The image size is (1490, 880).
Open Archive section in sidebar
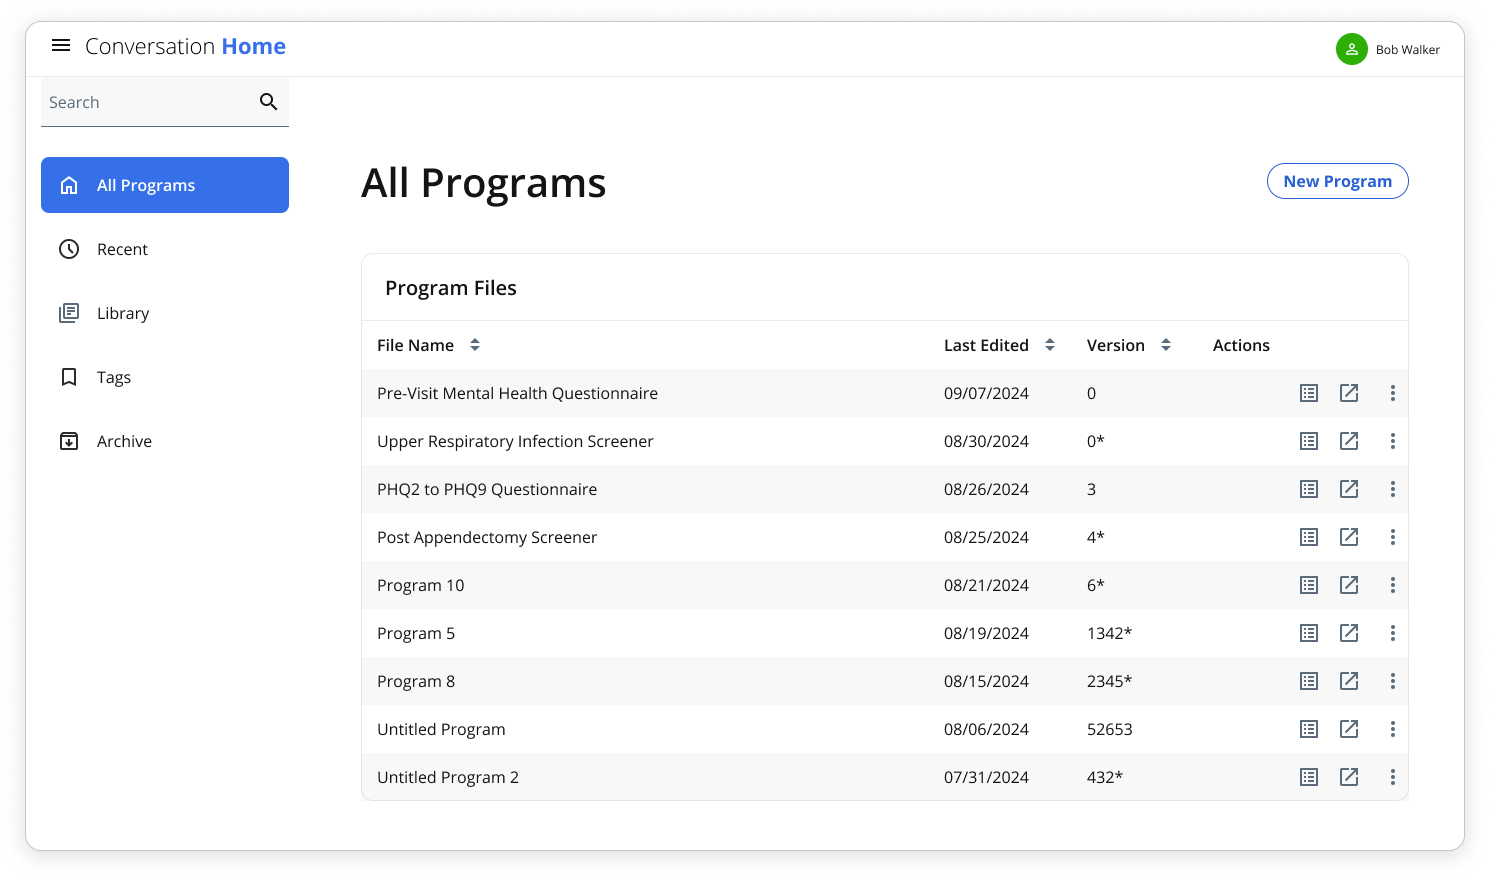point(165,441)
